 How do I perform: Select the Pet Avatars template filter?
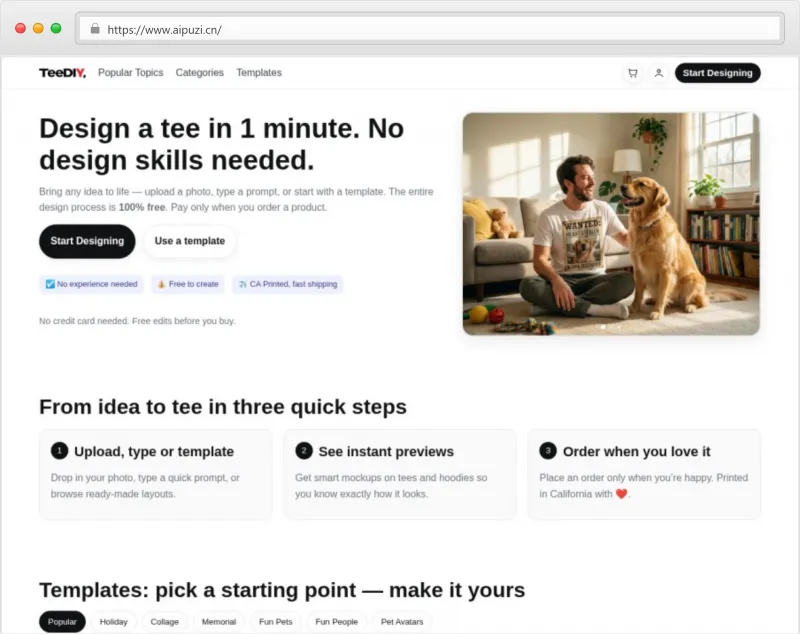click(402, 622)
